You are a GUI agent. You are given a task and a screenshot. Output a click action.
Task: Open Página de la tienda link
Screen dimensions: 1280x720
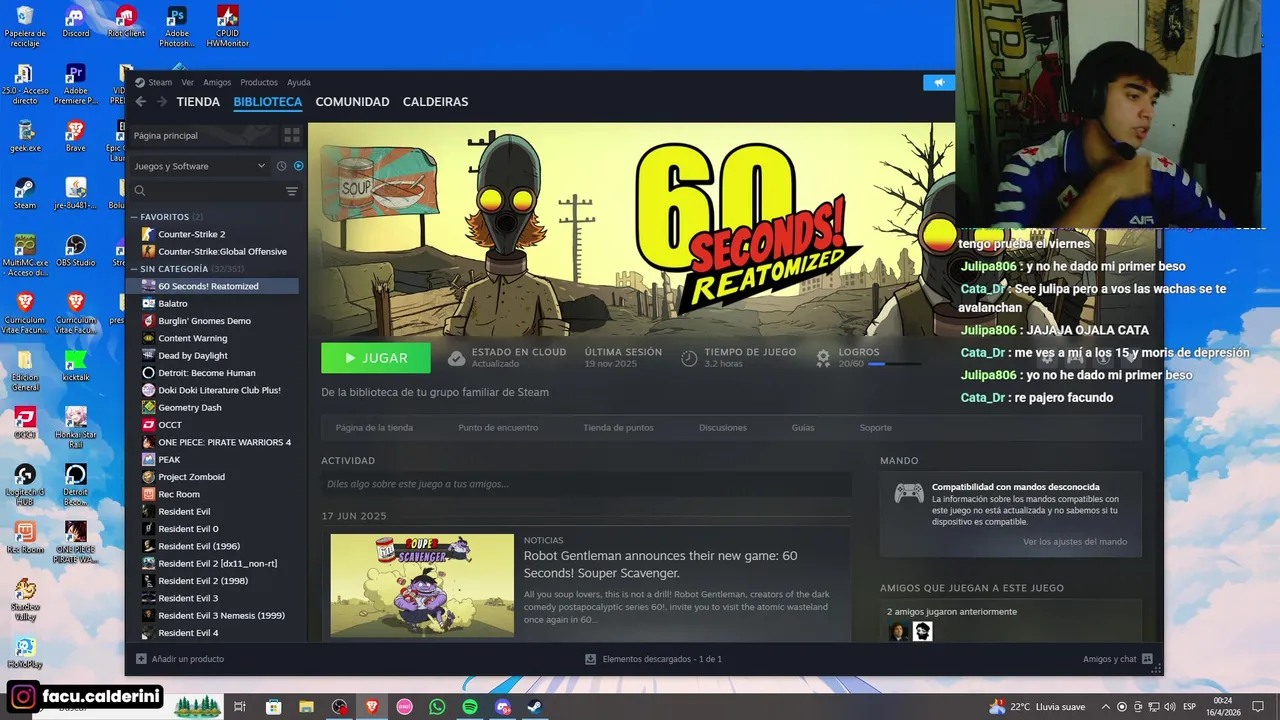click(374, 428)
